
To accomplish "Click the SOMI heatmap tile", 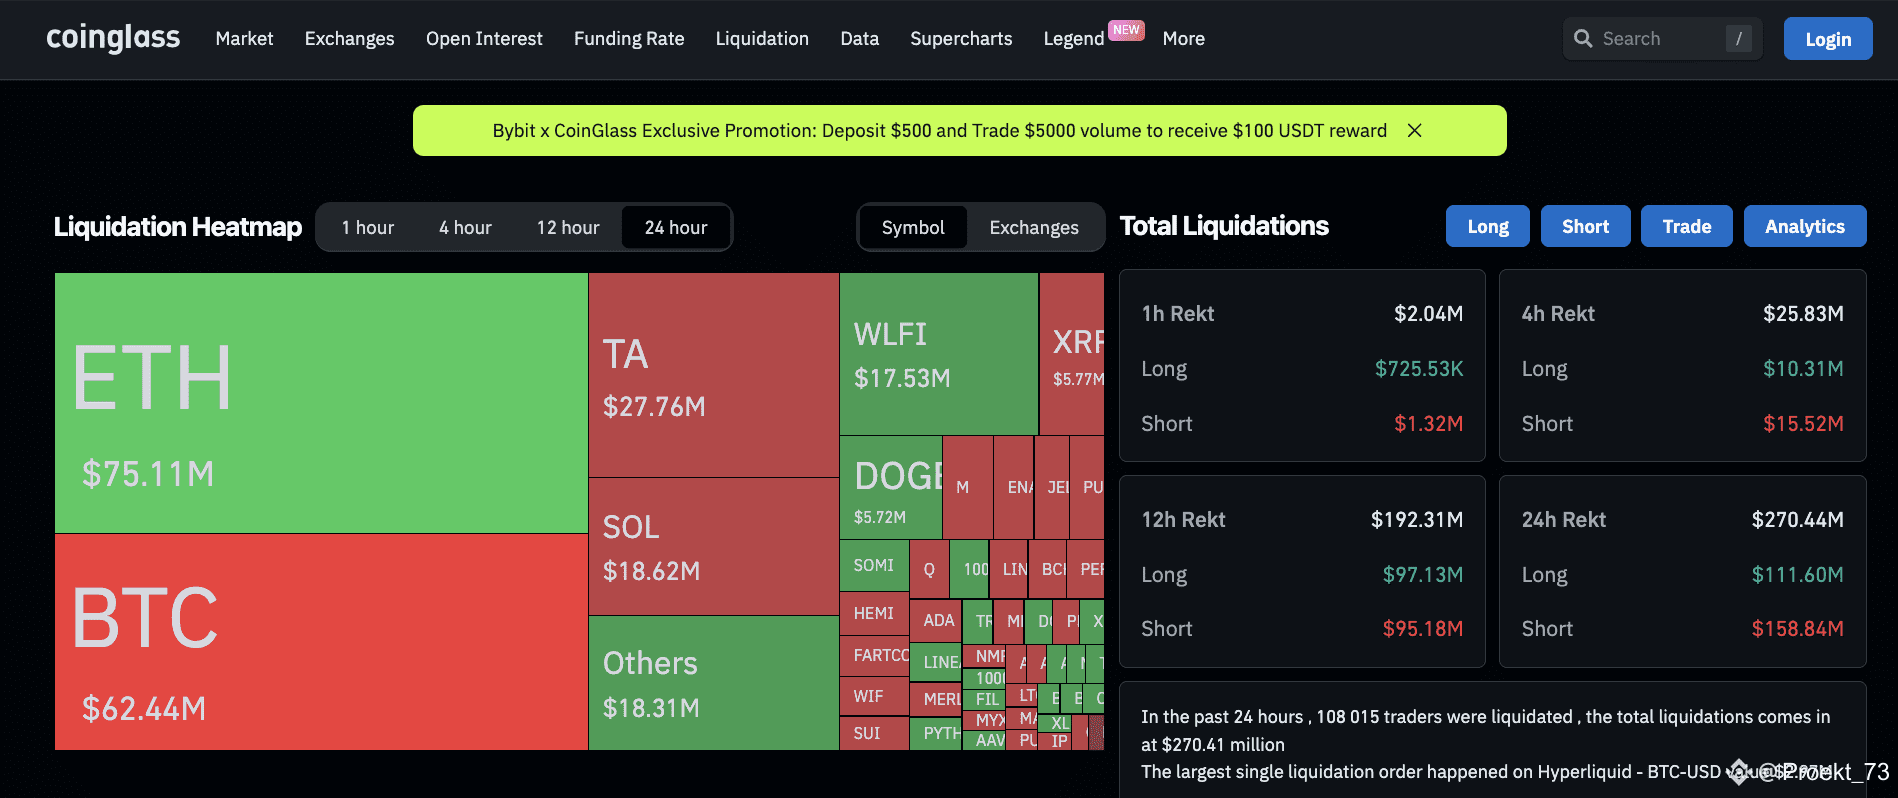I will pyautogui.click(x=874, y=566).
